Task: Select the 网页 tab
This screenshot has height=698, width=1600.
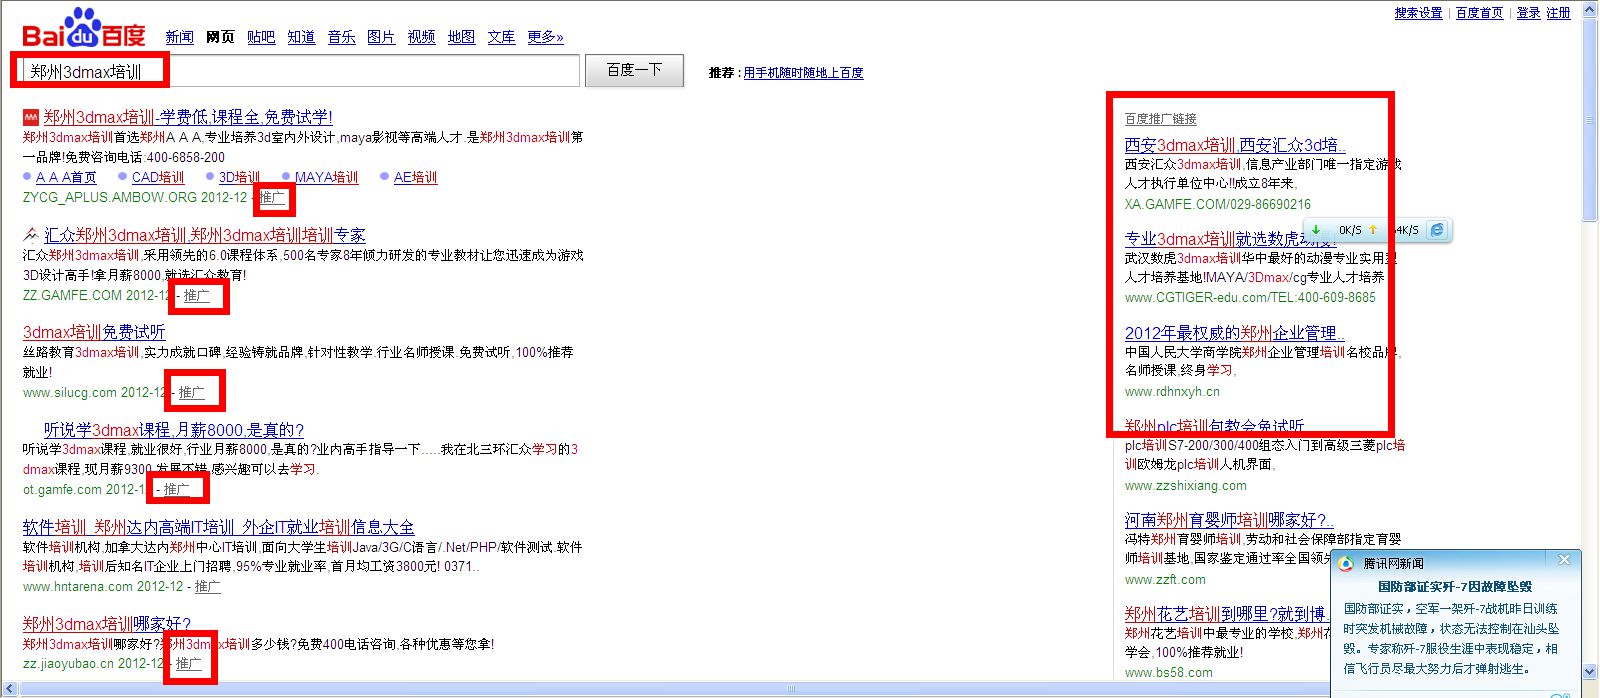Action: tap(220, 37)
